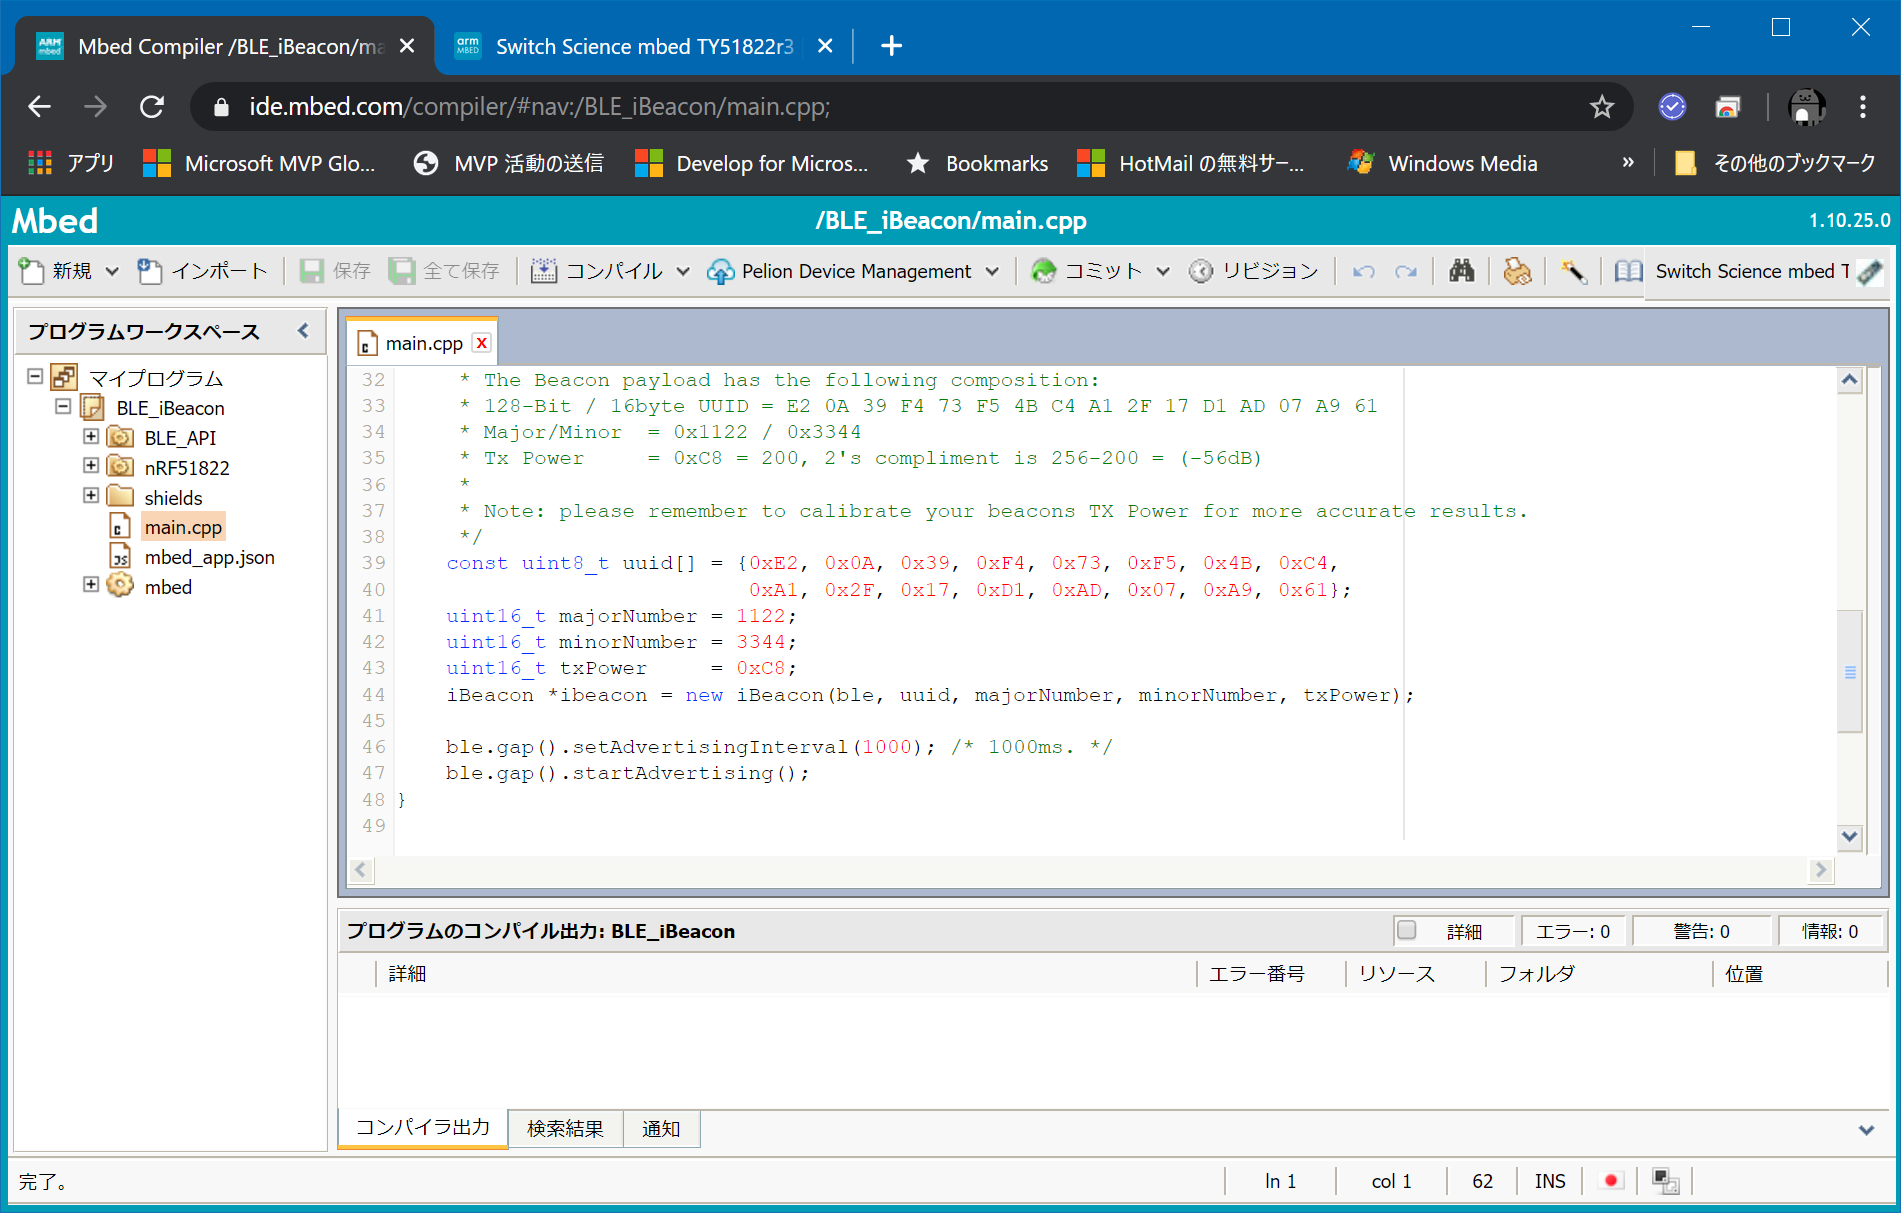Bookmark this page with the star icon
This screenshot has height=1213, width=1901.
[1602, 107]
